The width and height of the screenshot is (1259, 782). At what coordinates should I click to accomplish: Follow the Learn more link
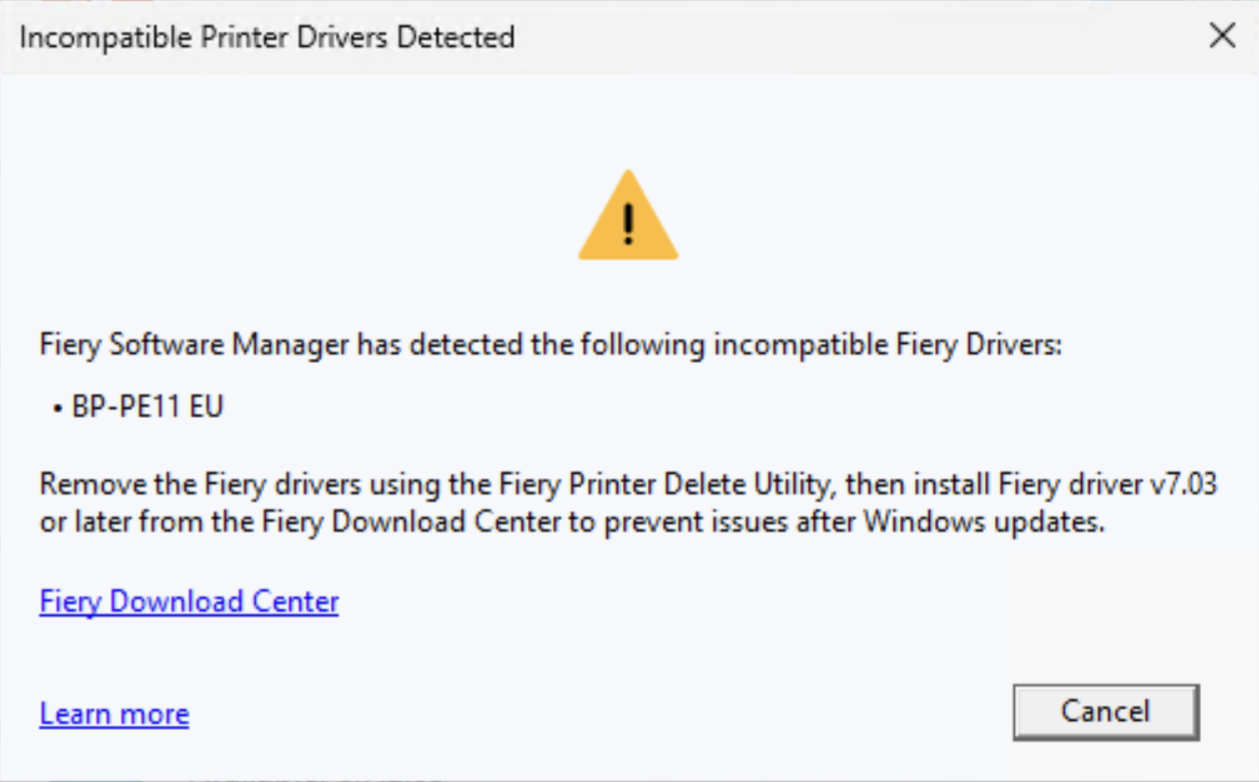114,714
